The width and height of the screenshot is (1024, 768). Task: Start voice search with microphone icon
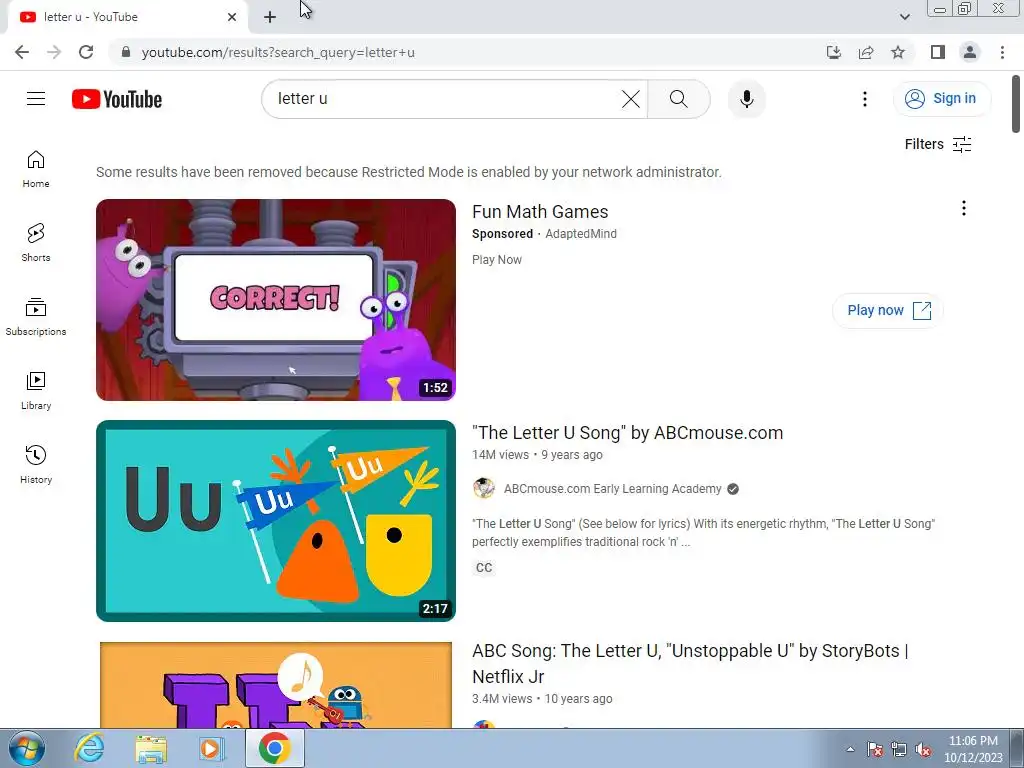coord(746,99)
